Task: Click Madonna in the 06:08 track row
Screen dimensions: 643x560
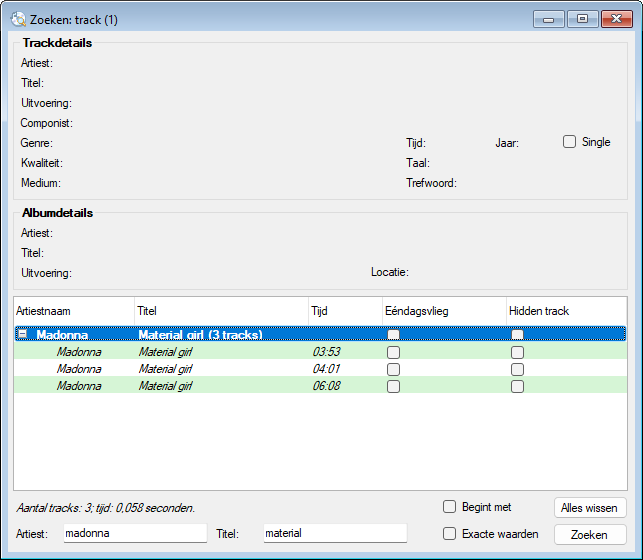Action: (x=79, y=386)
